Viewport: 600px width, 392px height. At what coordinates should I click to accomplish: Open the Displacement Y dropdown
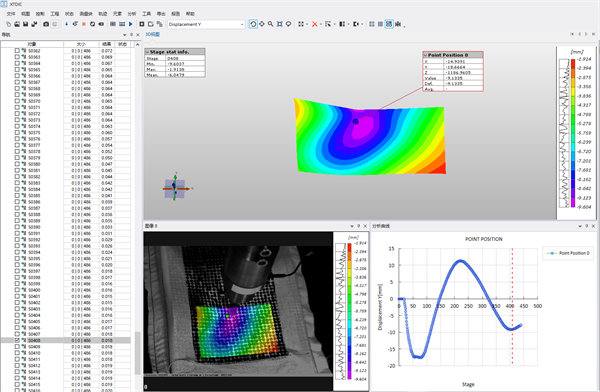[206, 24]
